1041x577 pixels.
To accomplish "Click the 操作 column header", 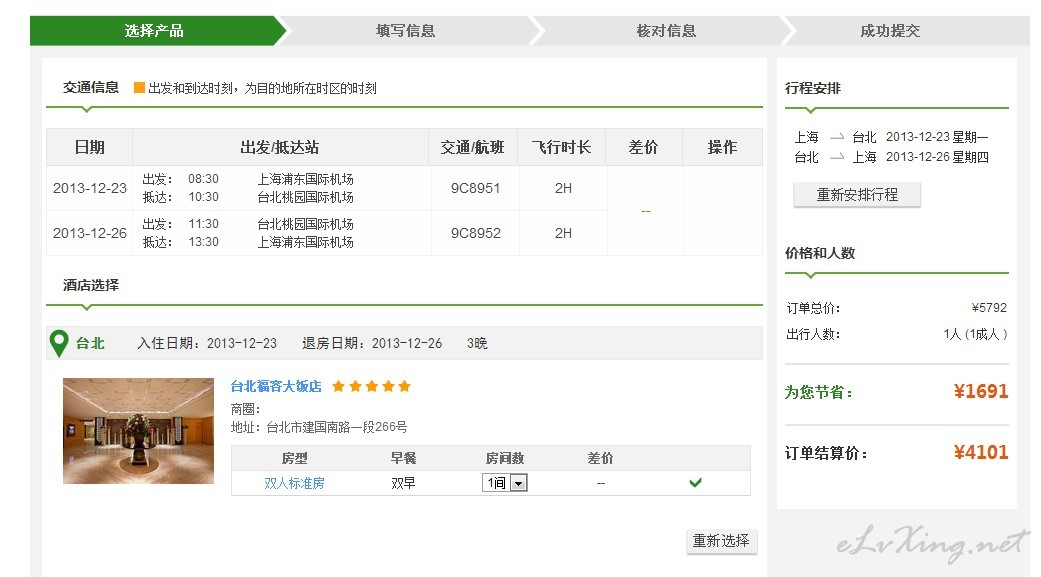I will click(722, 147).
